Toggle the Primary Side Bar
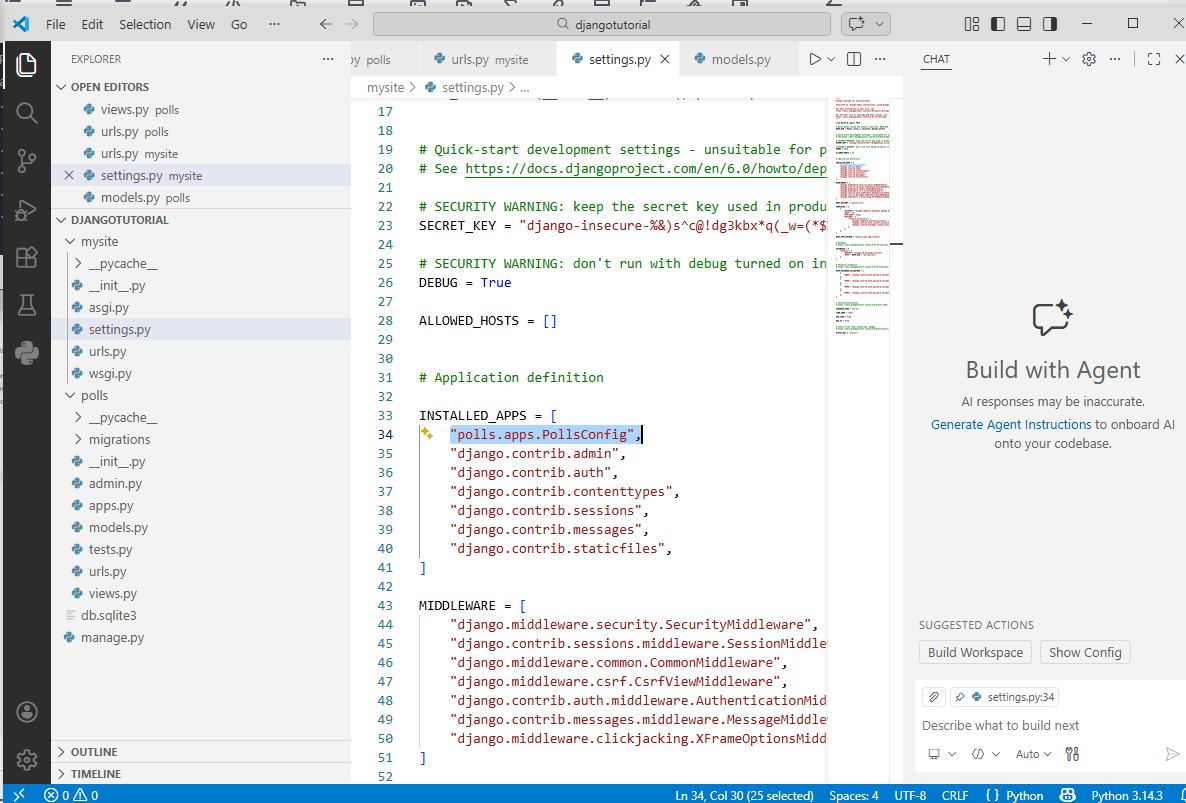Viewport: 1186px width, 803px height. tap(998, 24)
